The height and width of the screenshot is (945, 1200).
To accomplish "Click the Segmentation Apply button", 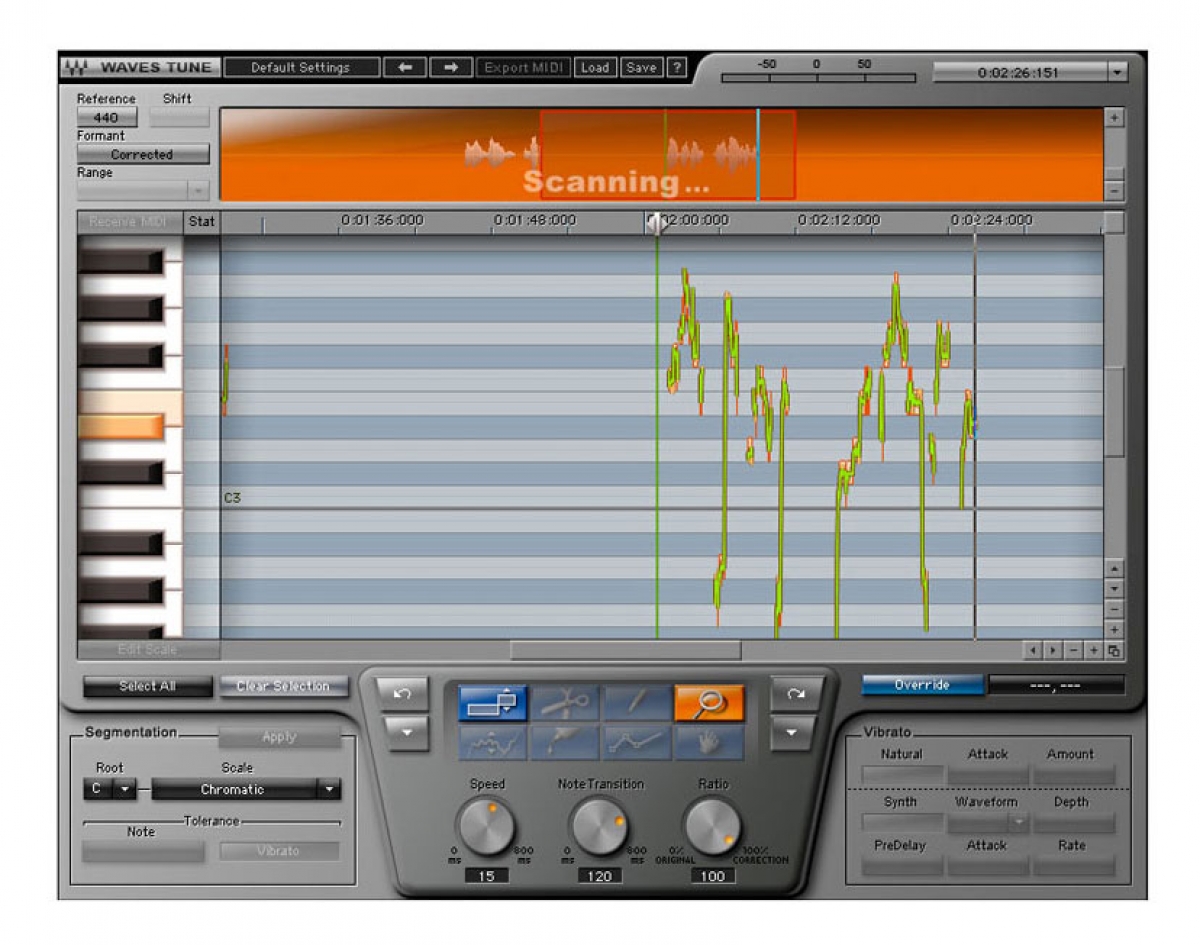I will [279, 737].
